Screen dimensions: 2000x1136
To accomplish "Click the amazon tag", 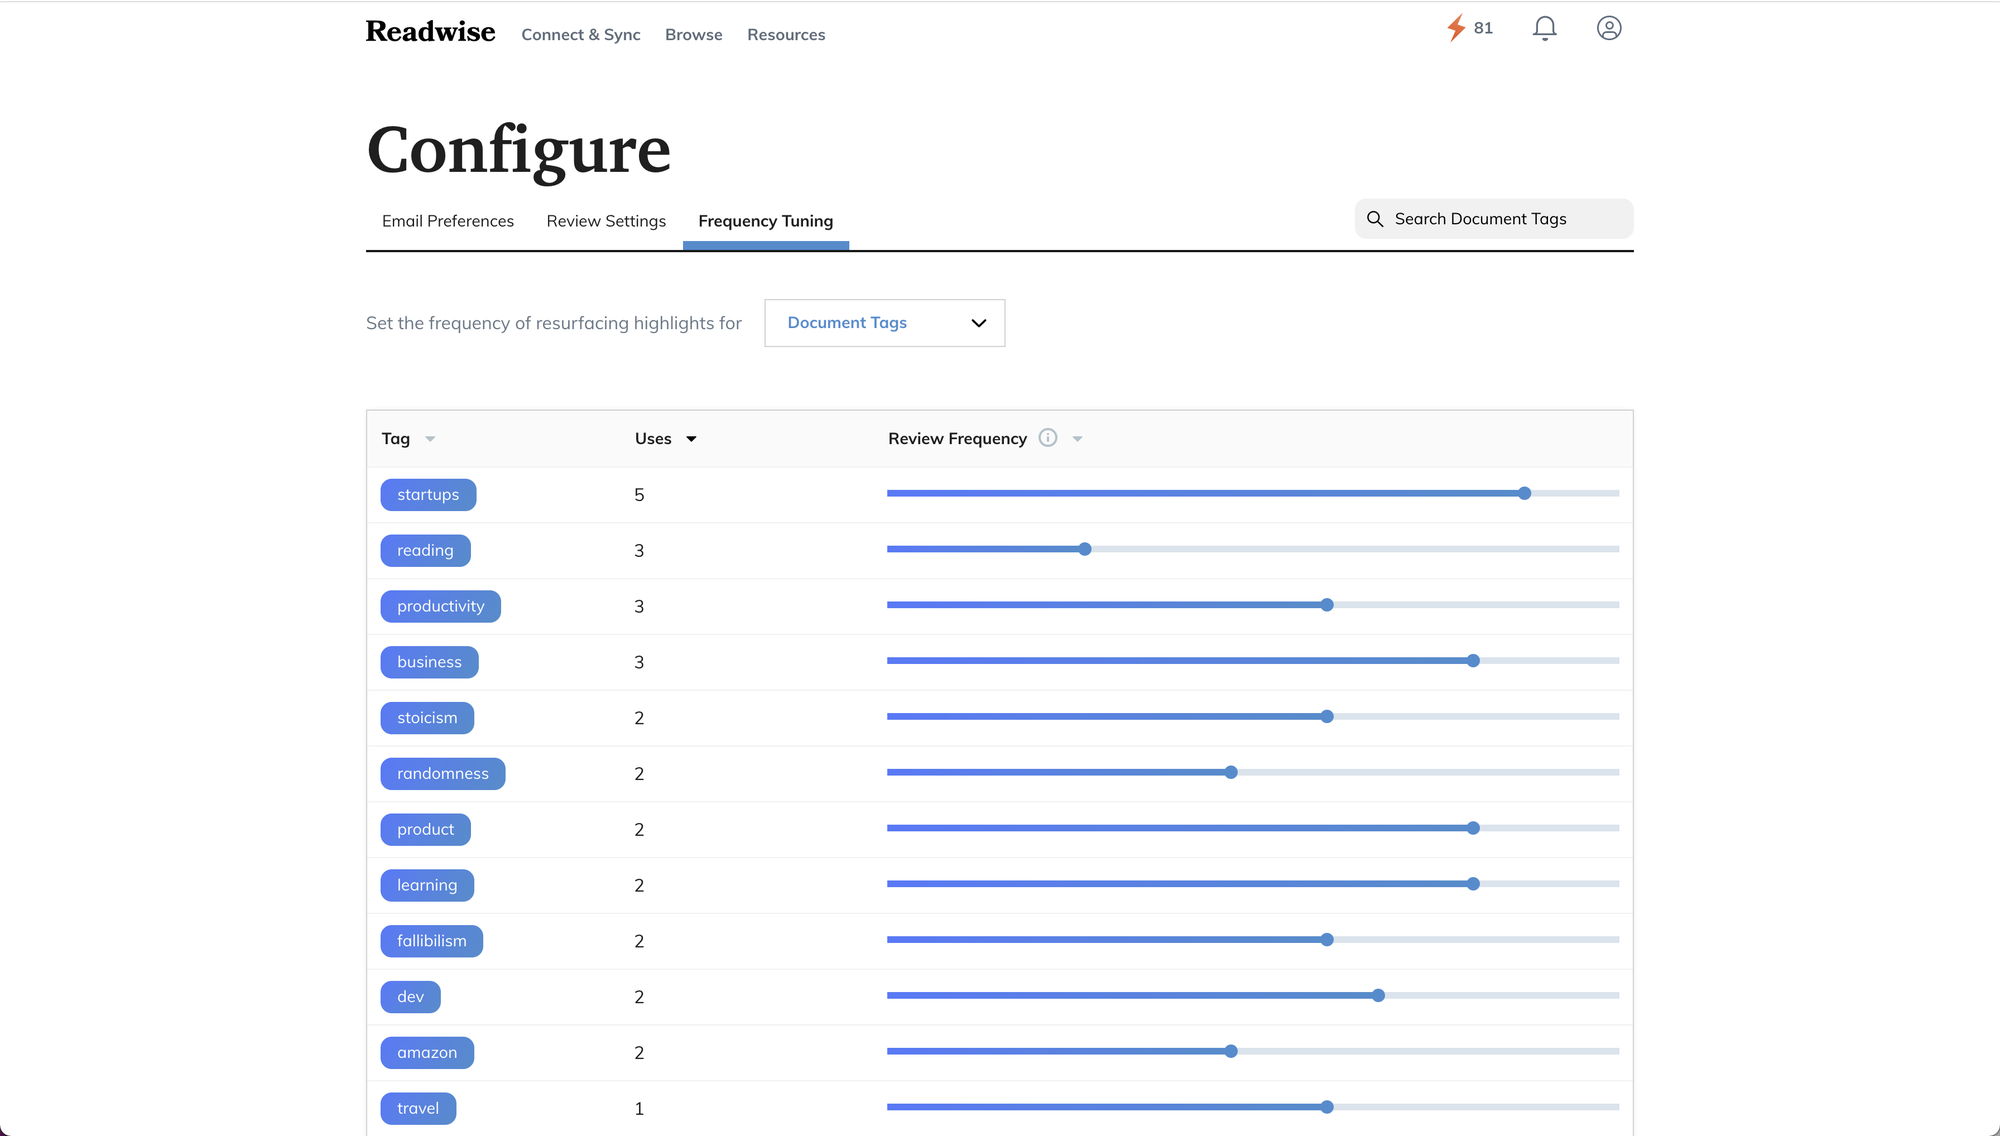I will click(x=427, y=1053).
